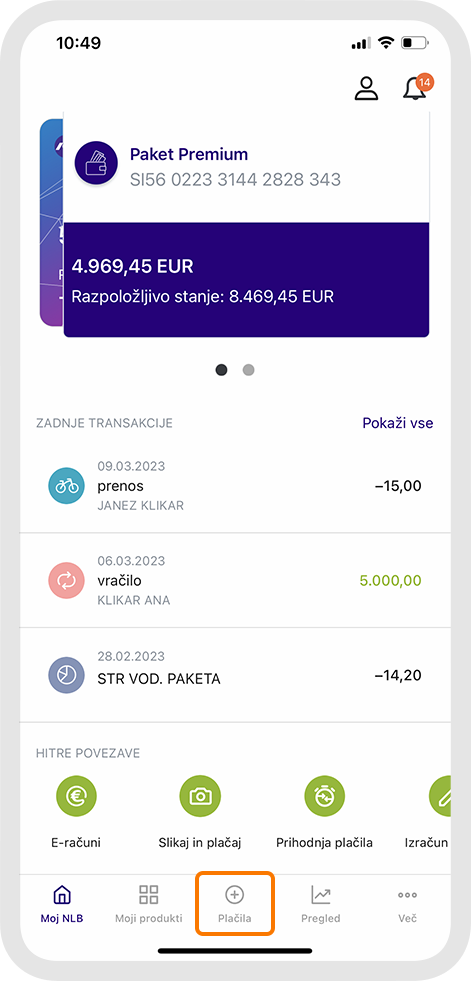The height and width of the screenshot is (981, 471).
Task: Open notifications bell with 14 badge
Action: [417, 88]
